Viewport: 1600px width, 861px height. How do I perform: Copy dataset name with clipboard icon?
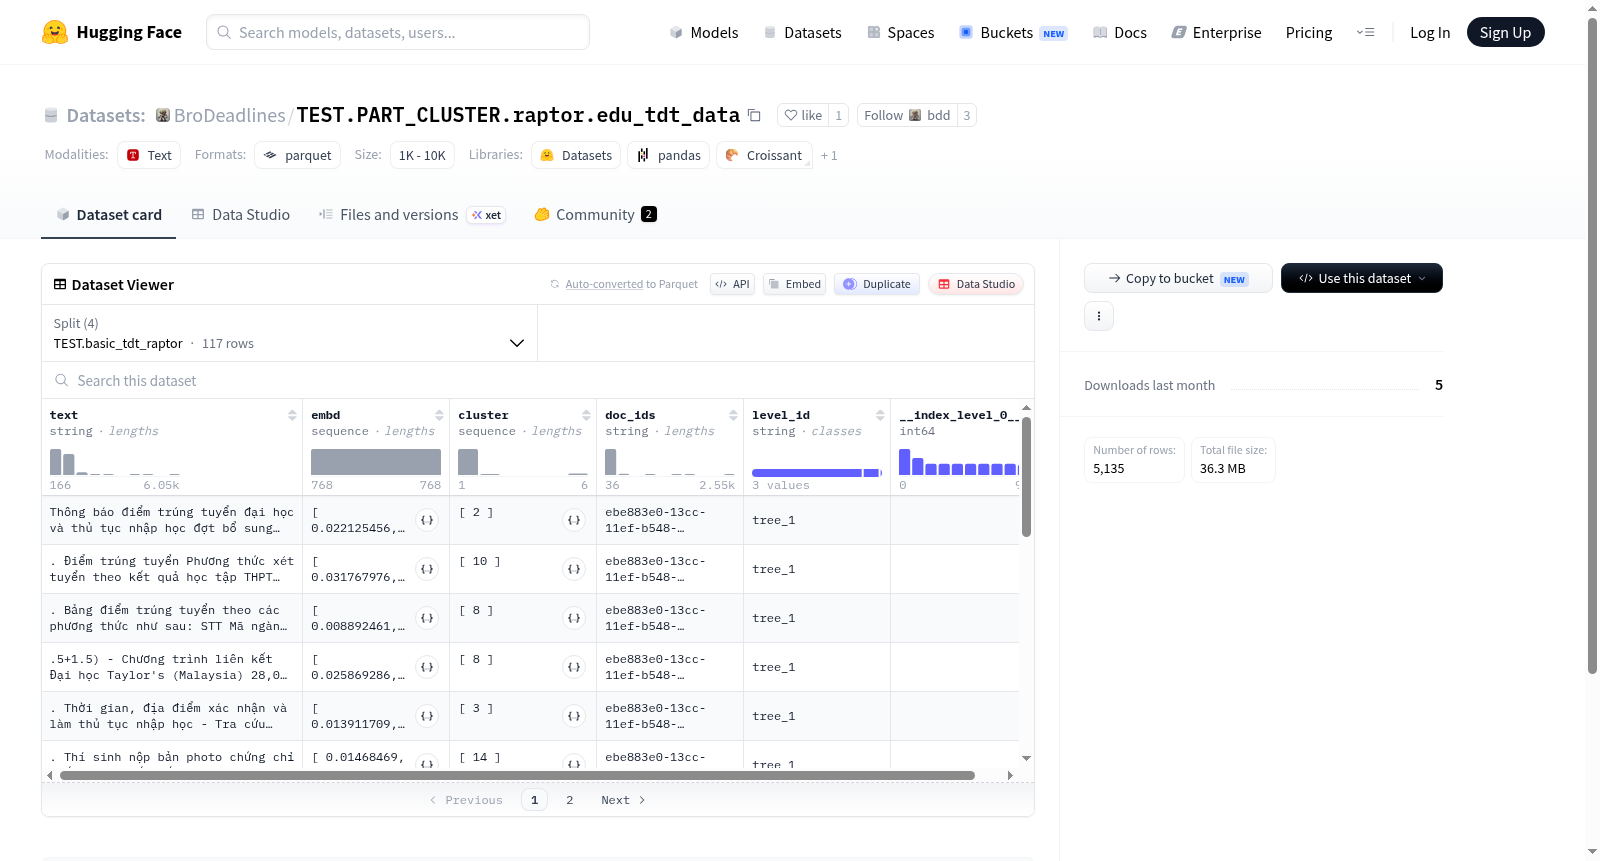click(754, 116)
